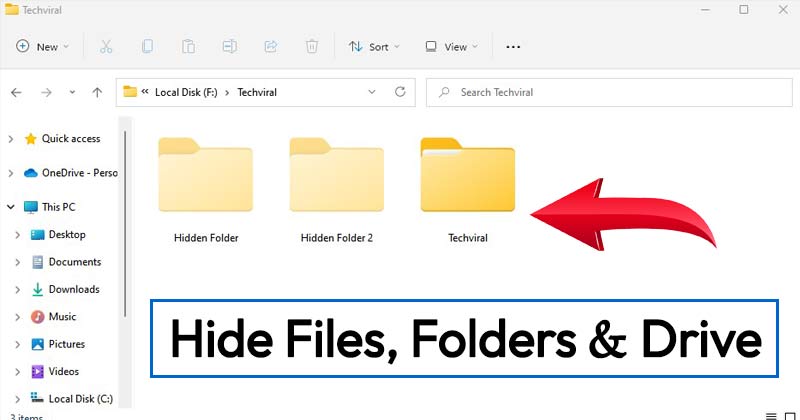The image size is (800, 420).
Task: Expand Pictures tree node
Action: 18,344
